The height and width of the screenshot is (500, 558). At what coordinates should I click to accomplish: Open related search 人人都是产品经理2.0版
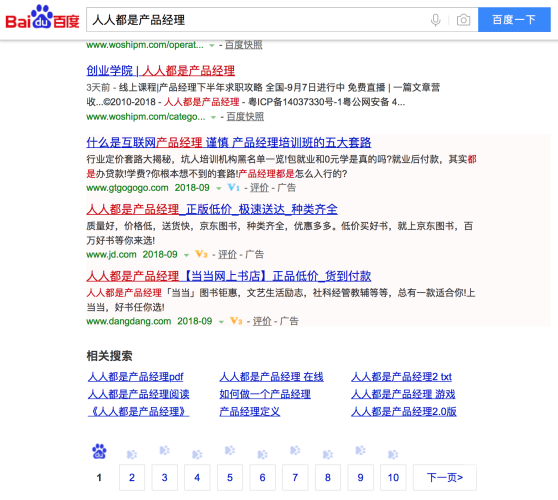coord(404,411)
